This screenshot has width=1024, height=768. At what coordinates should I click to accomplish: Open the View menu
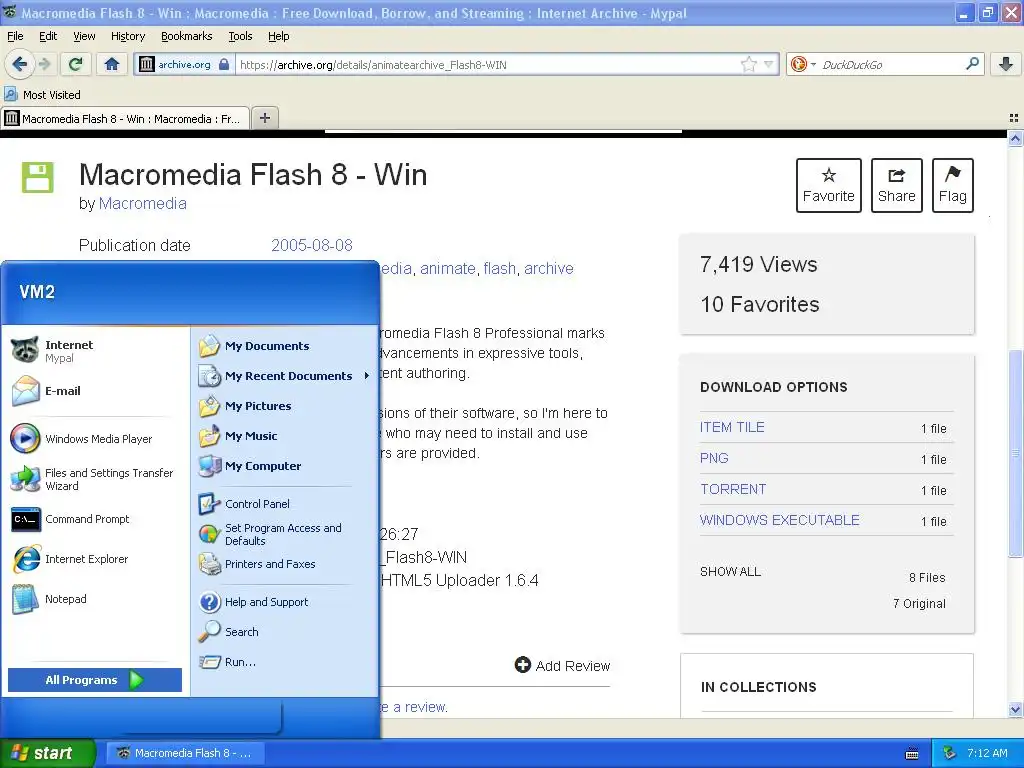(x=84, y=36)
